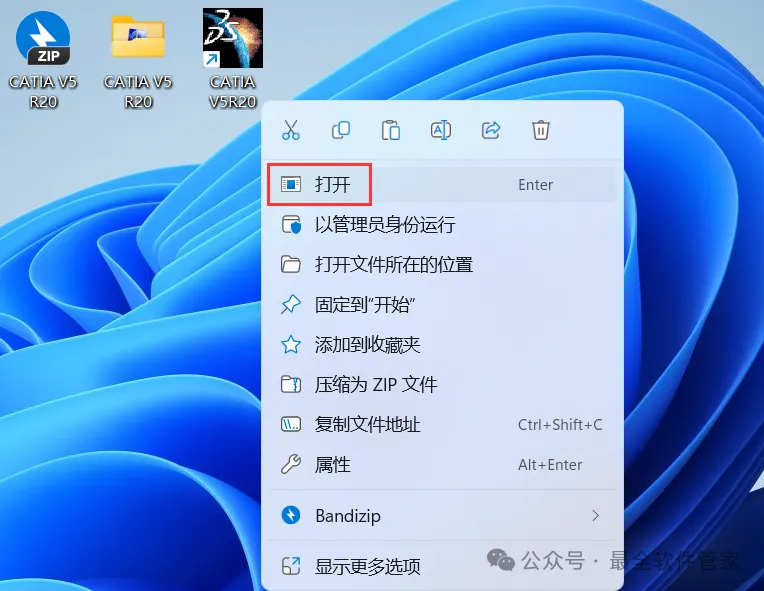764x591 pixels.
Task: Choose 打开文件所在的位置 menu entry
Action: point(442,265)
